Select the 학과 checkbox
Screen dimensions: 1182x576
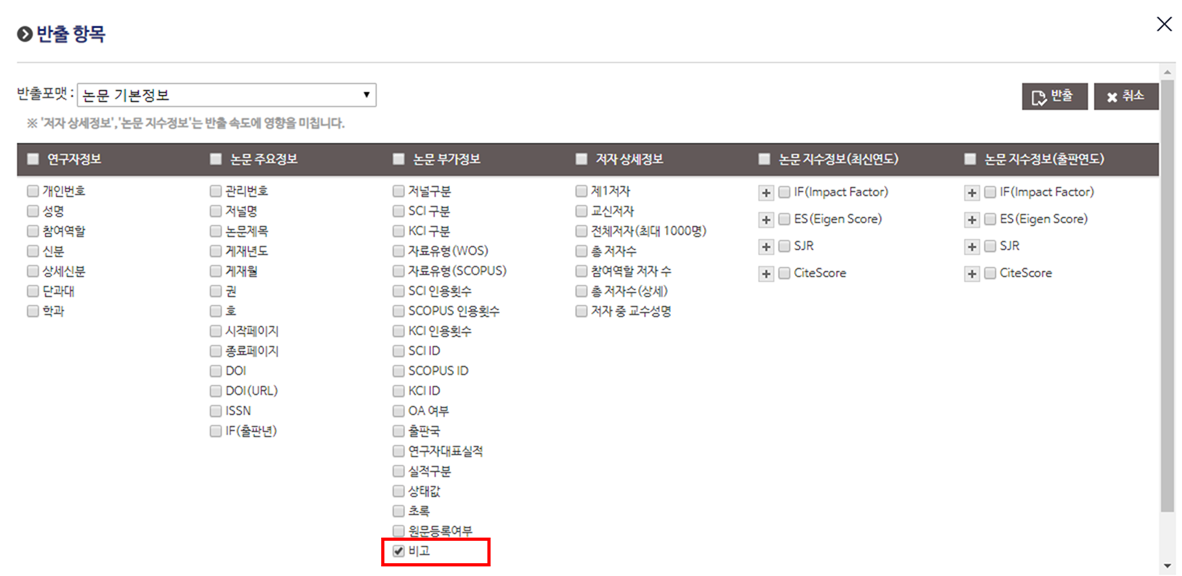click(33, 311)
